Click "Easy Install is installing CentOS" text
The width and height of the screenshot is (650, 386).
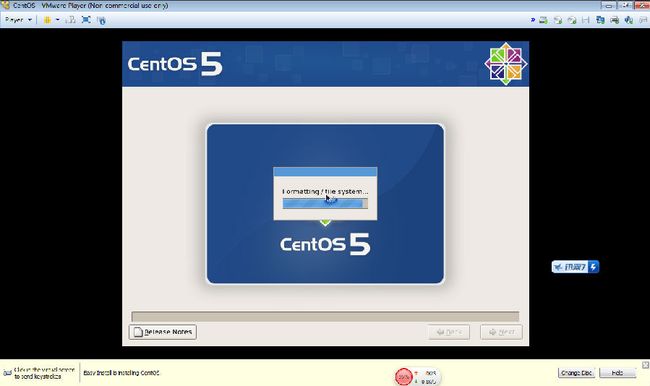pyautogui.click(x=121, y=373)
